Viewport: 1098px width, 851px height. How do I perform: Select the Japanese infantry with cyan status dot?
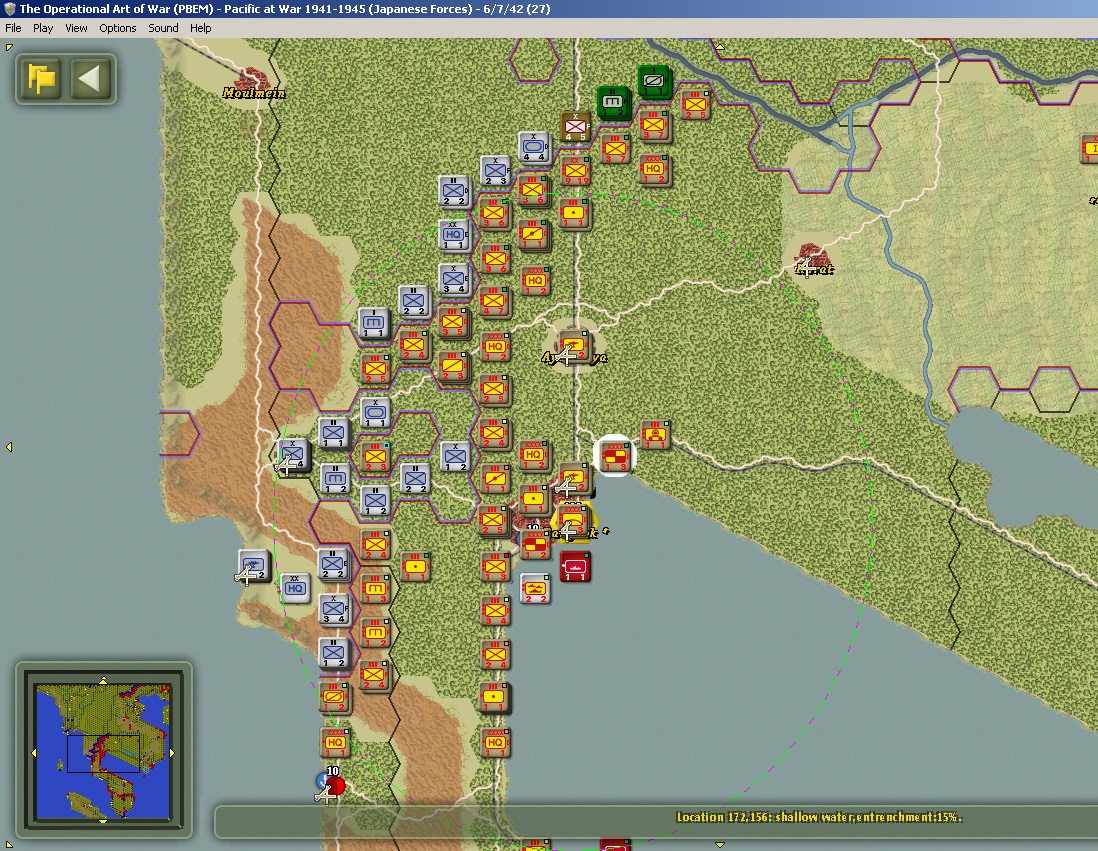pyautogui.click(x=375, y=457)
